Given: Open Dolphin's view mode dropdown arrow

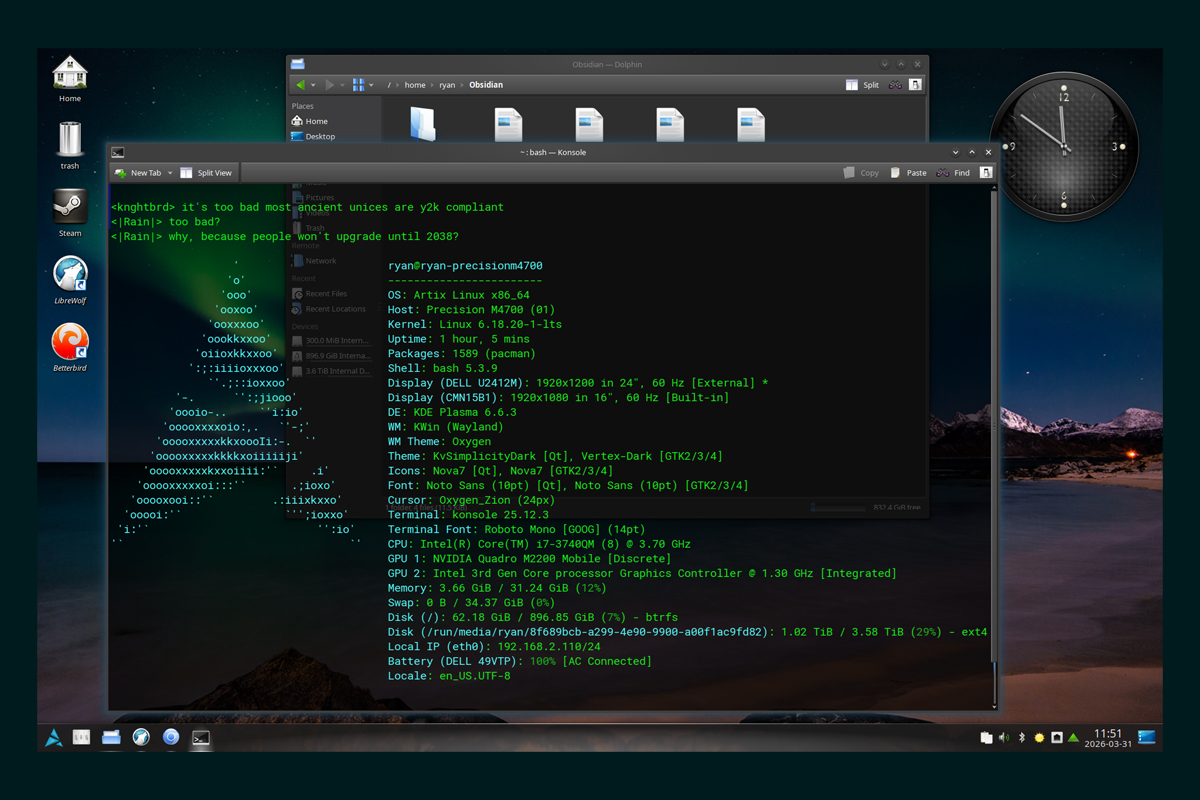Looking at the screenshot, I should coord(371,85).
